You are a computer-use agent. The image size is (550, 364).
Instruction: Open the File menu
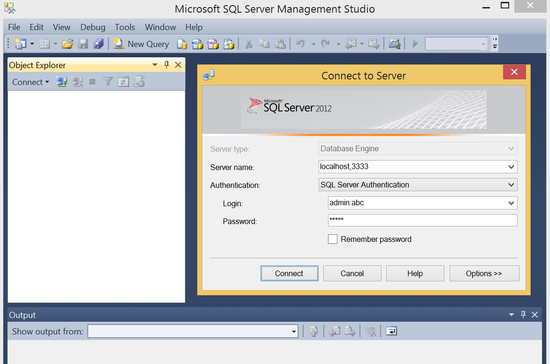(14, 27)
